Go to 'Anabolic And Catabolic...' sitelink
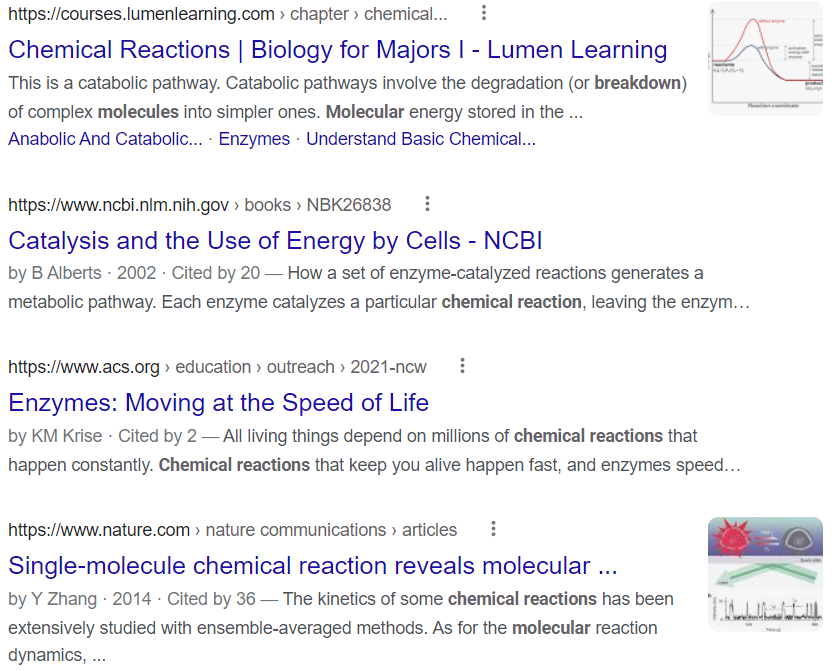Screen dimensions: 837x671 105,139
